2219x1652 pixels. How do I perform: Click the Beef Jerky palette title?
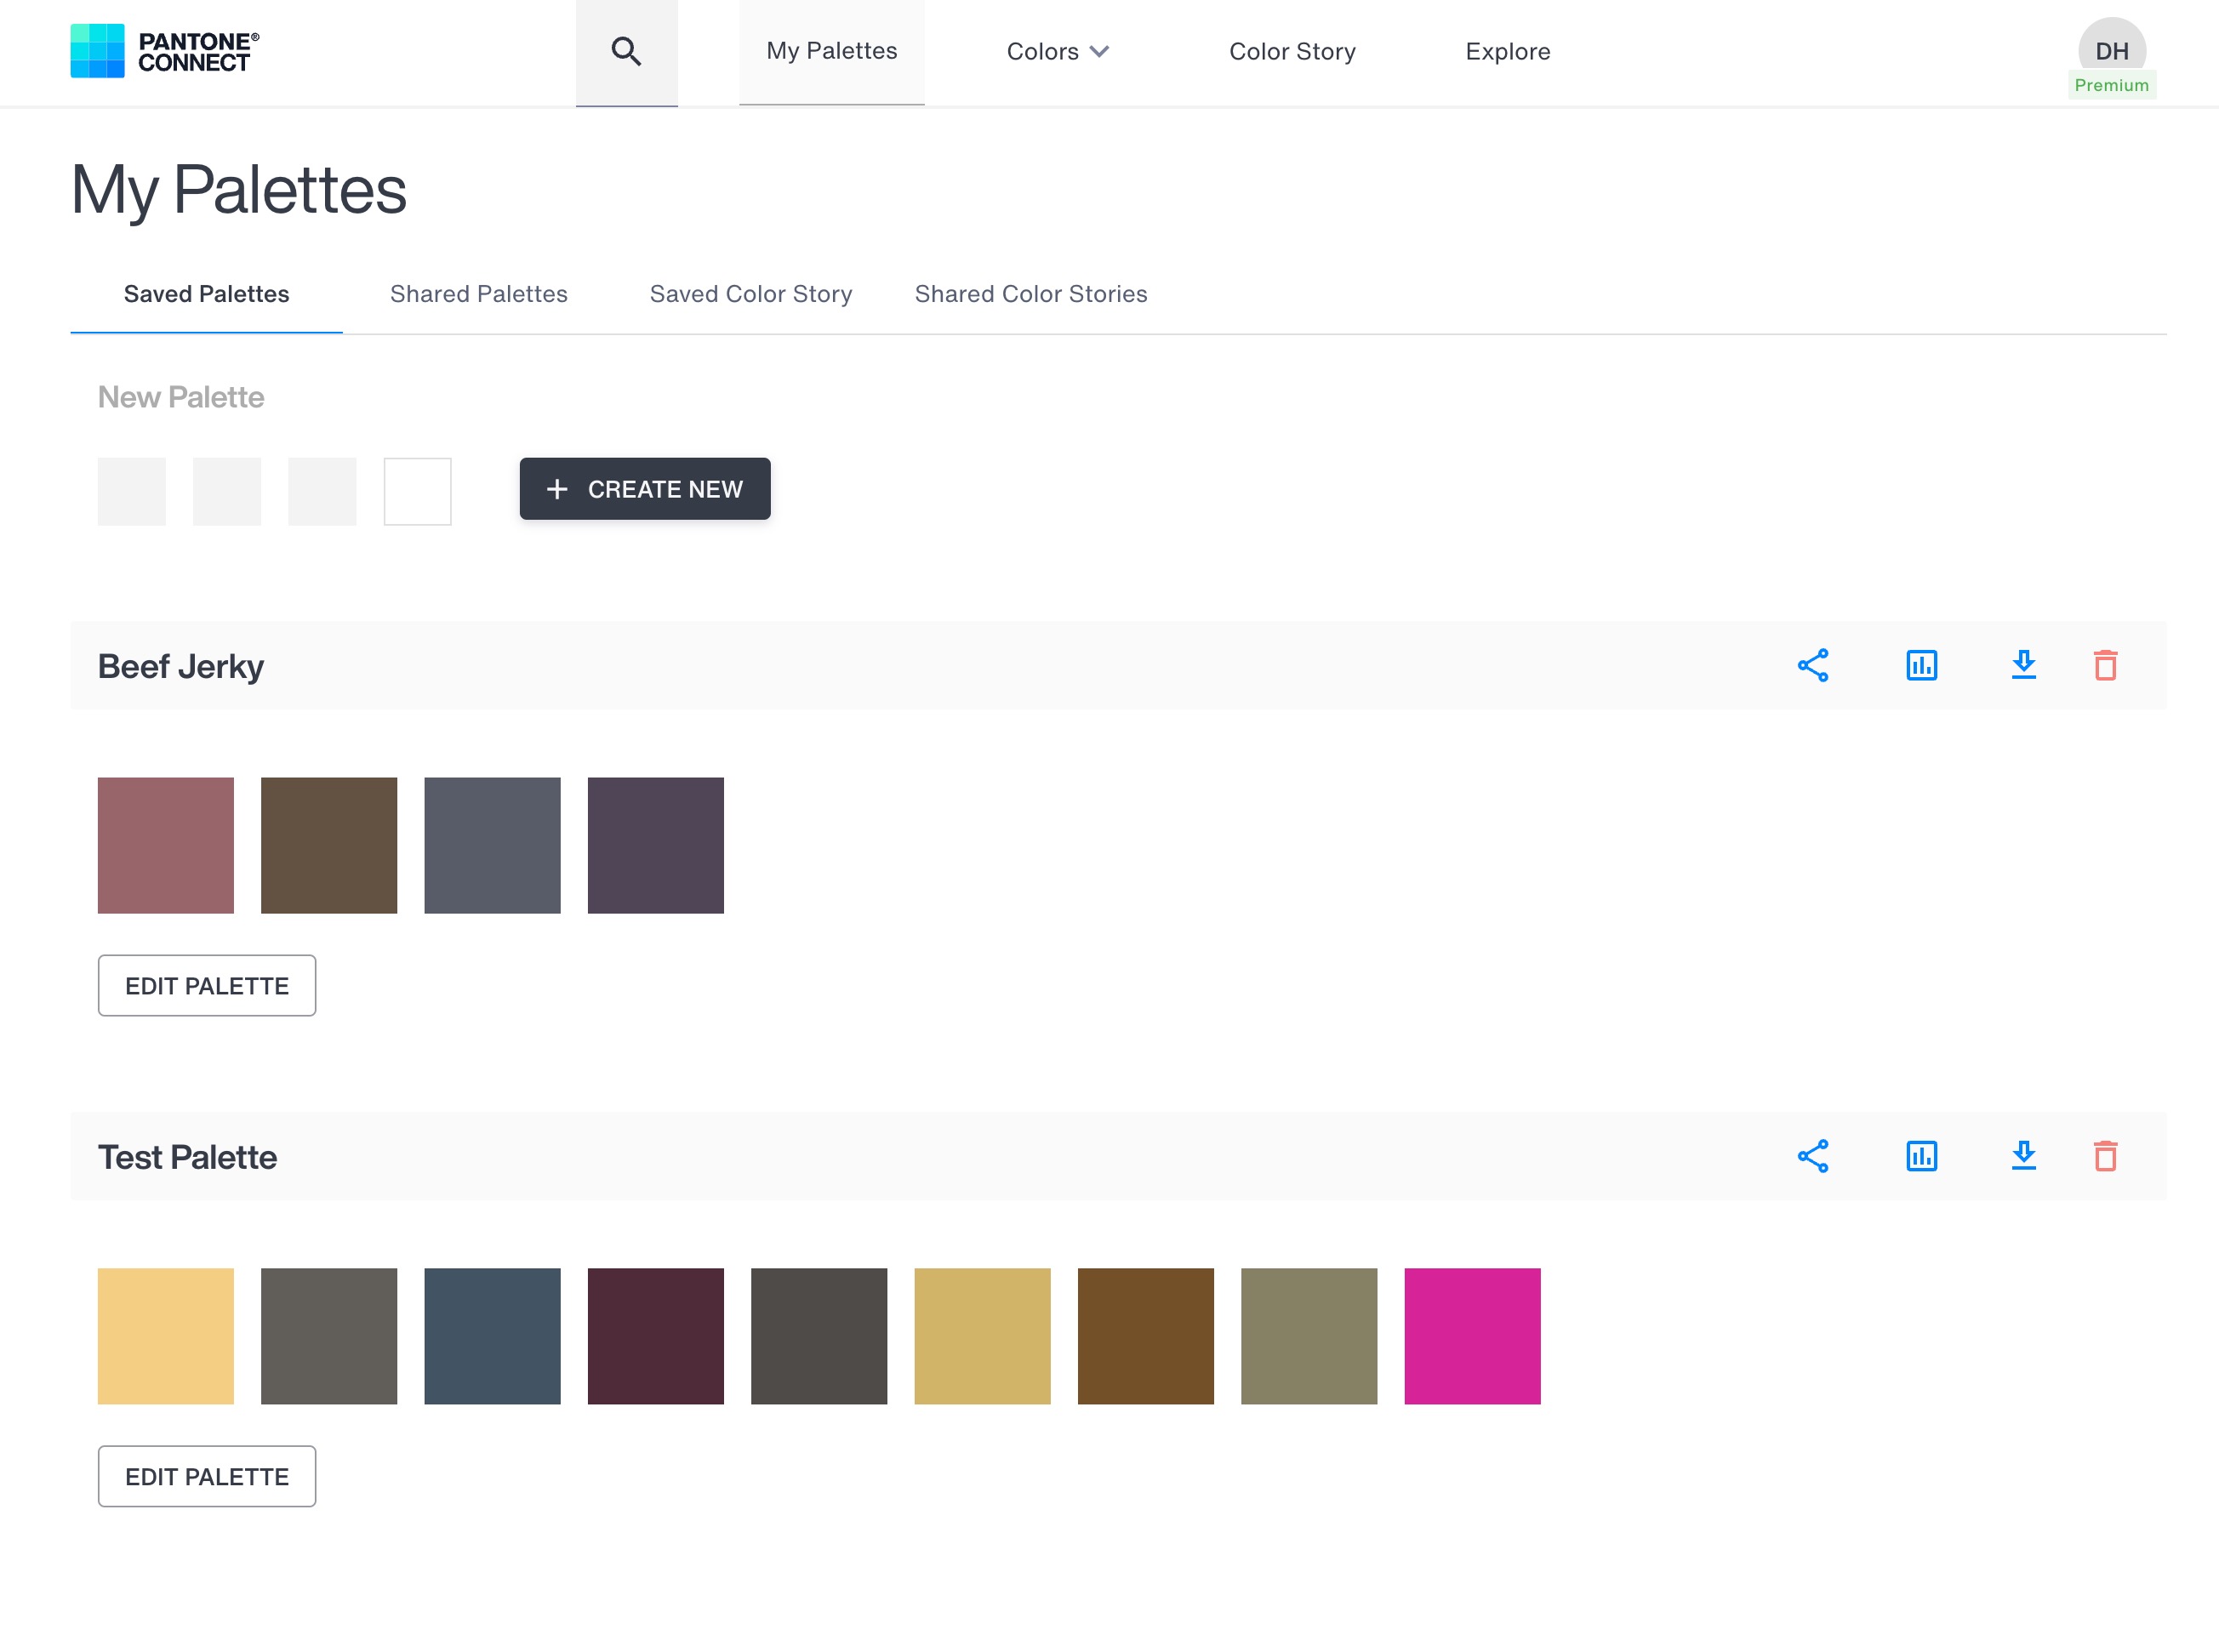[x=181, y=667]
